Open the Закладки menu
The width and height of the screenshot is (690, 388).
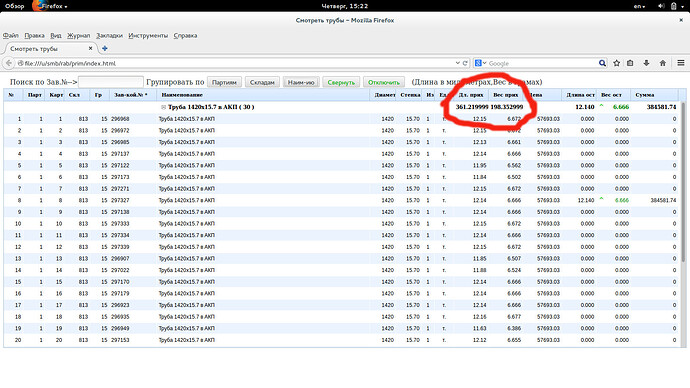point(110,36)
